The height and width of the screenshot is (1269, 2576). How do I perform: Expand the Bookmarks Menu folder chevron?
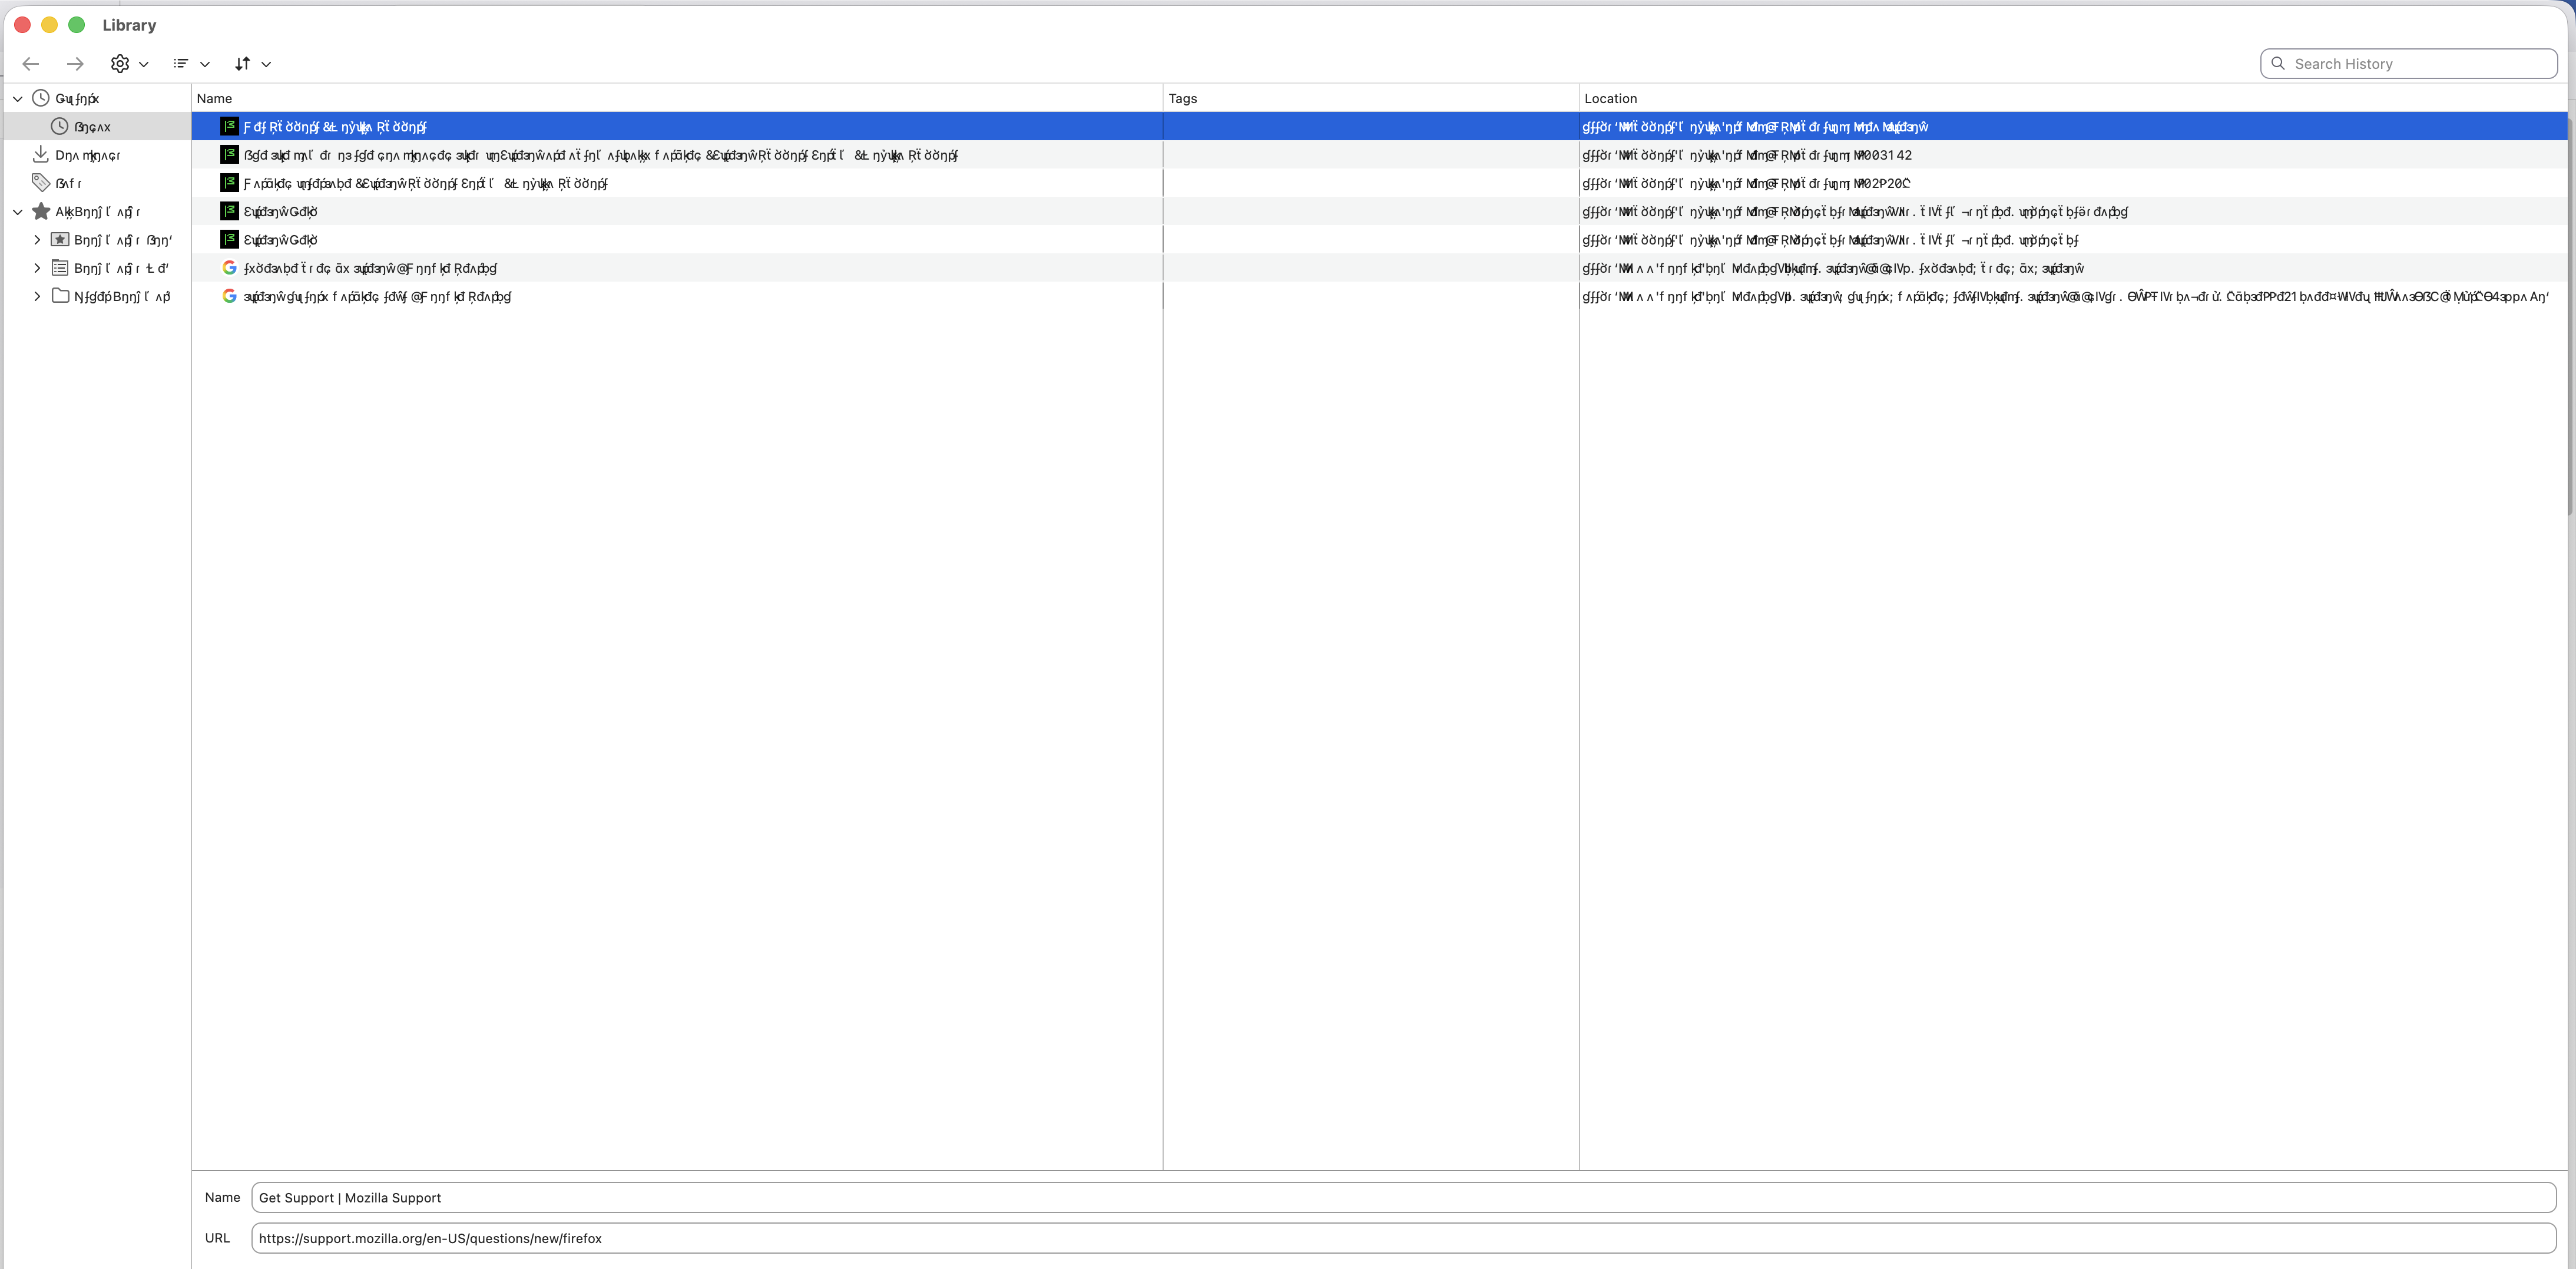point(37,268)
